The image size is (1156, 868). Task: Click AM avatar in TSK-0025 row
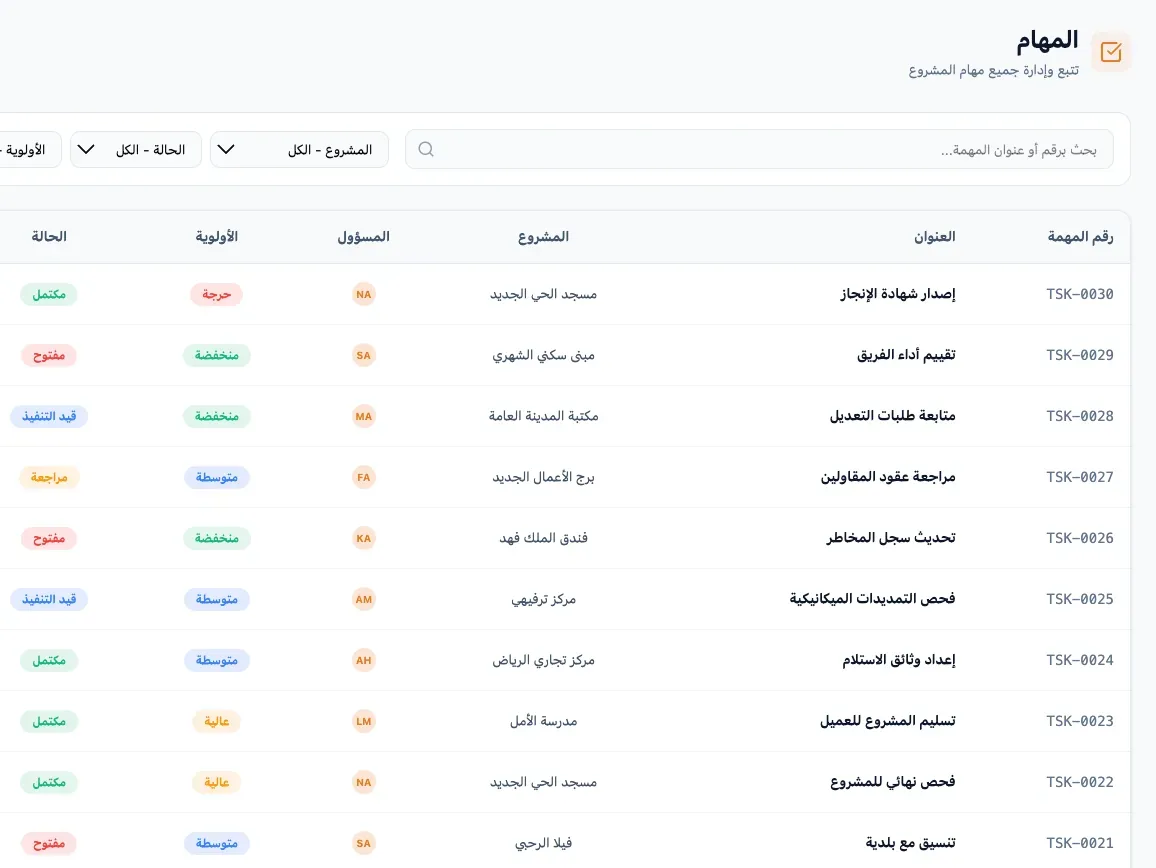(363, 599)
